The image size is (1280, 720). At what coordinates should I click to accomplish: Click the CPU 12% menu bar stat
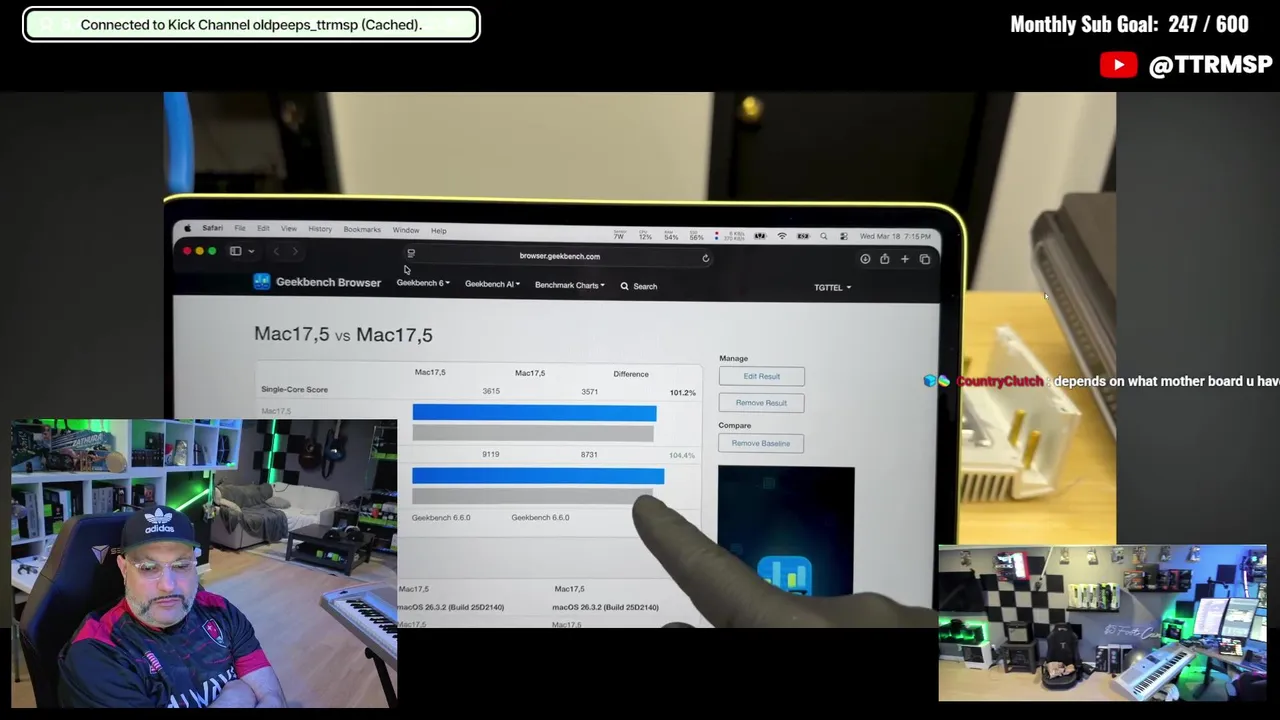(645, 236)
